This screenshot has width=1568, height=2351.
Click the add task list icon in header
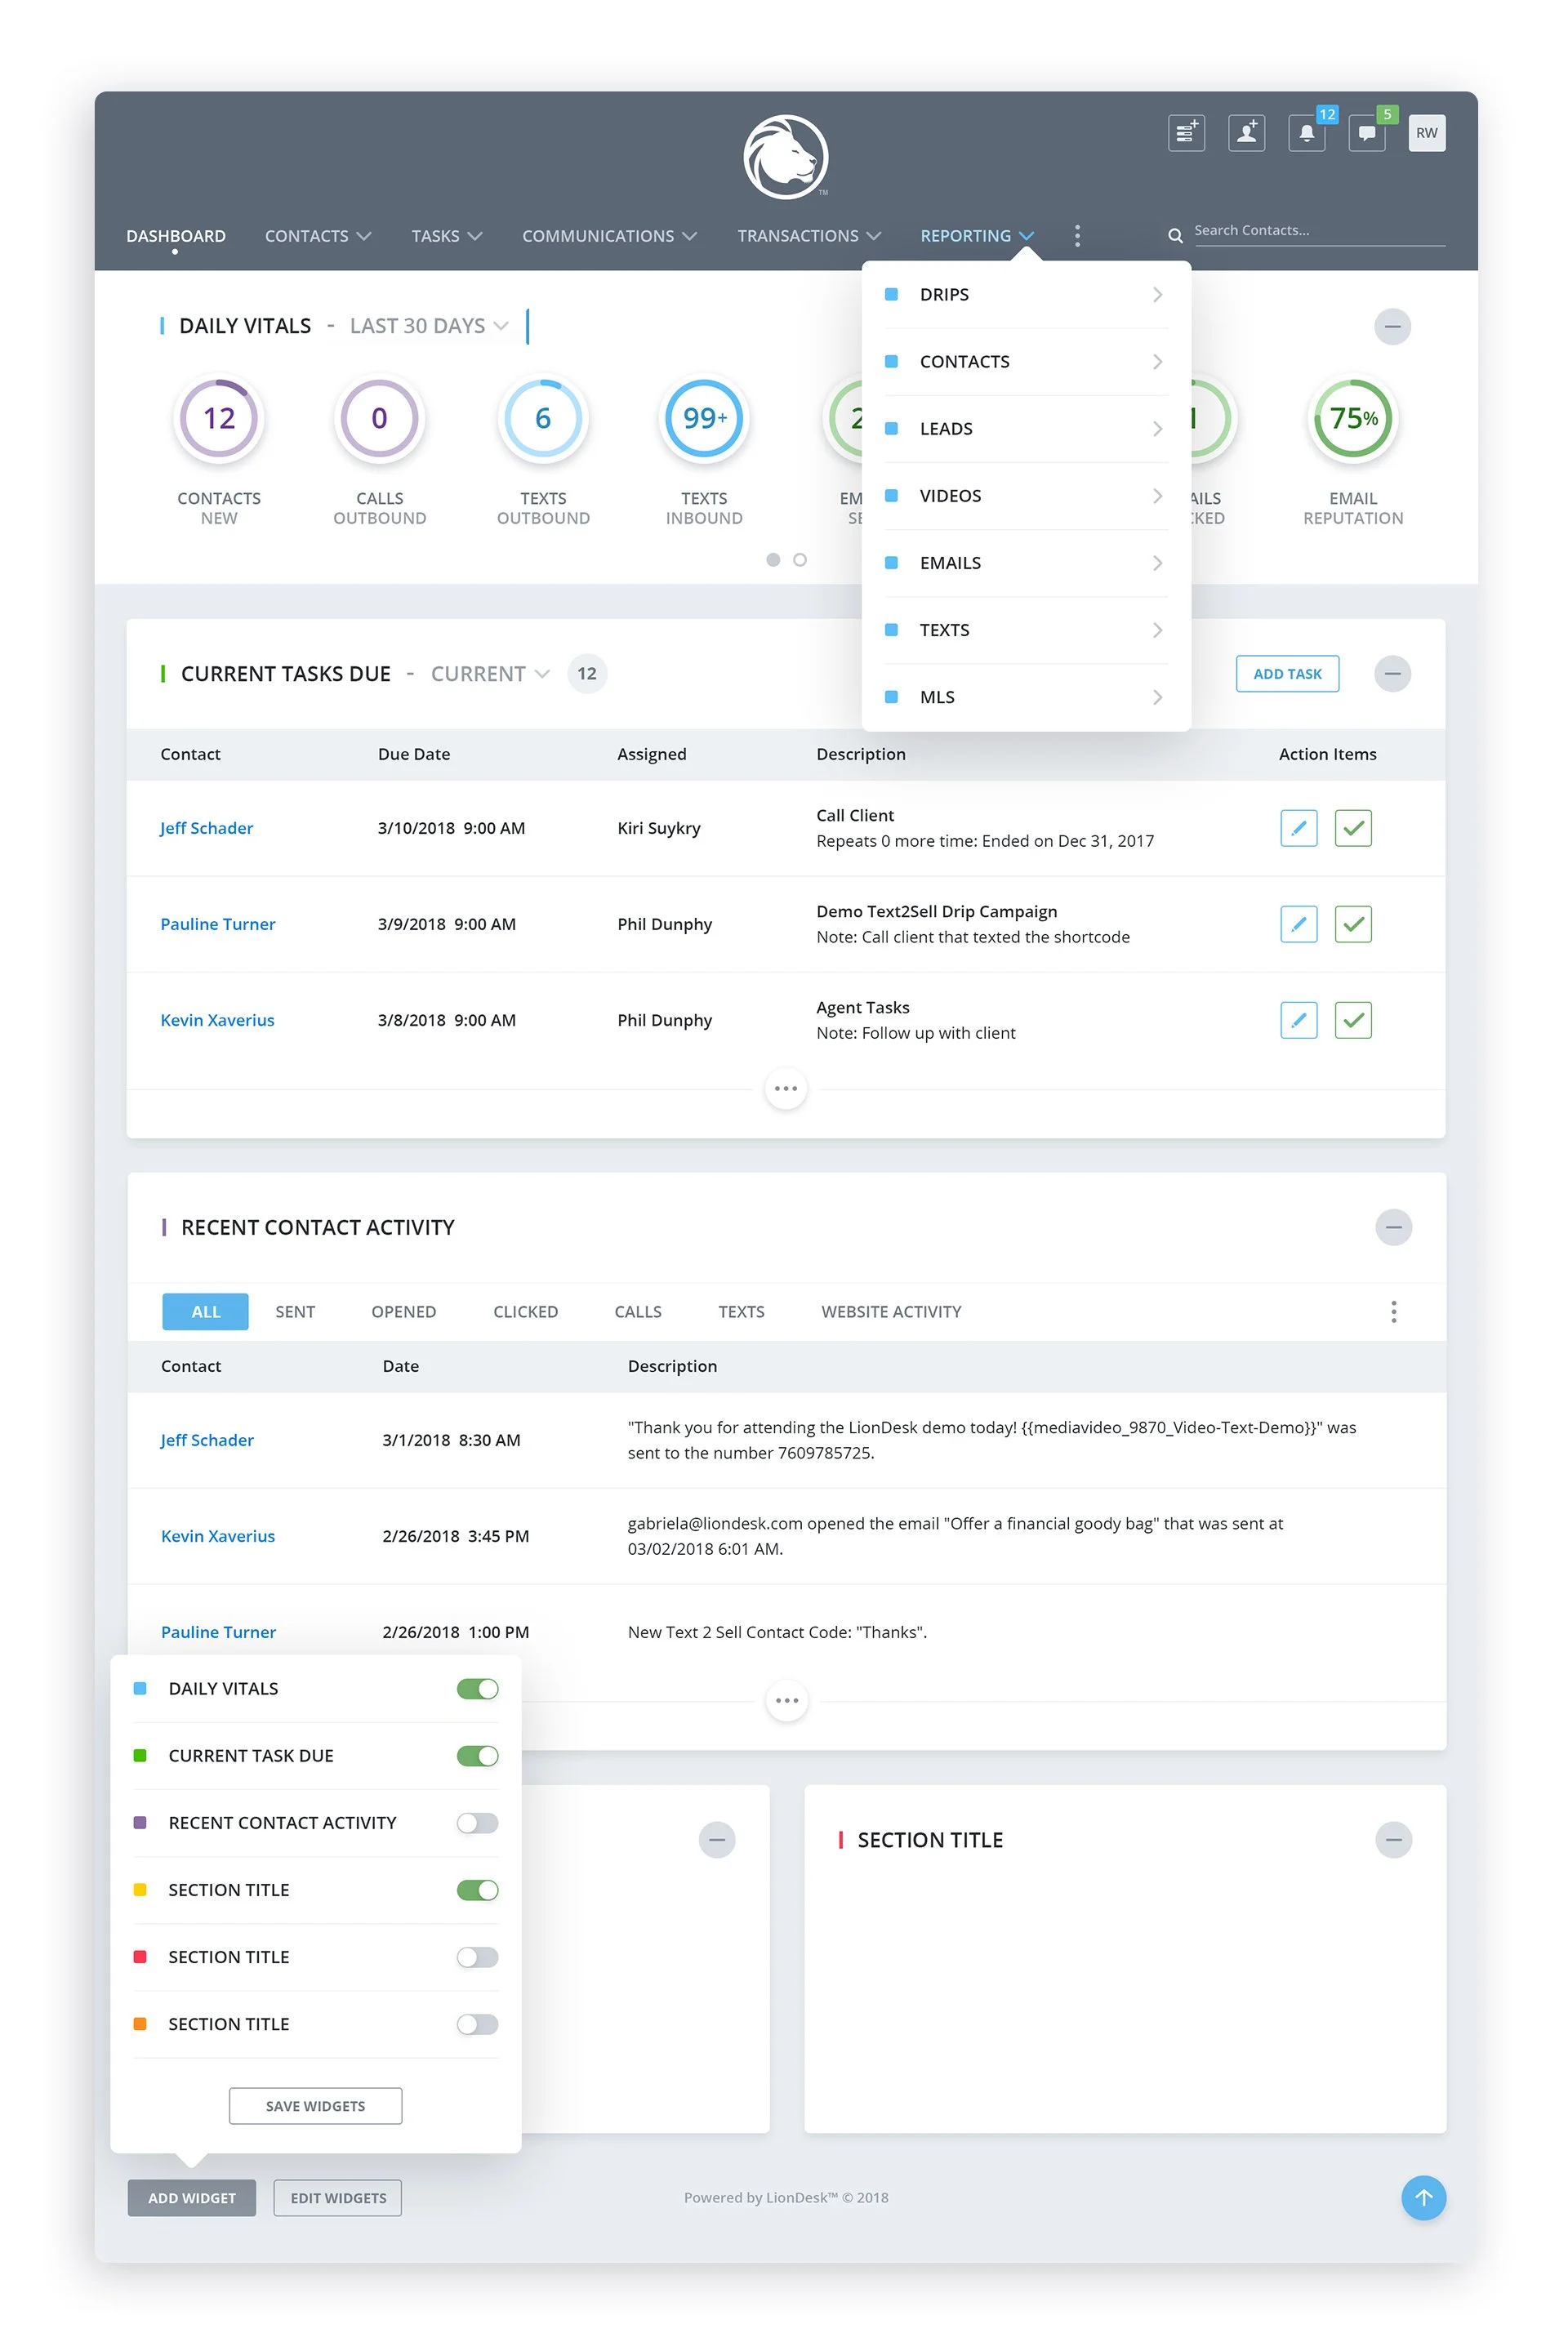point(1186,133)
